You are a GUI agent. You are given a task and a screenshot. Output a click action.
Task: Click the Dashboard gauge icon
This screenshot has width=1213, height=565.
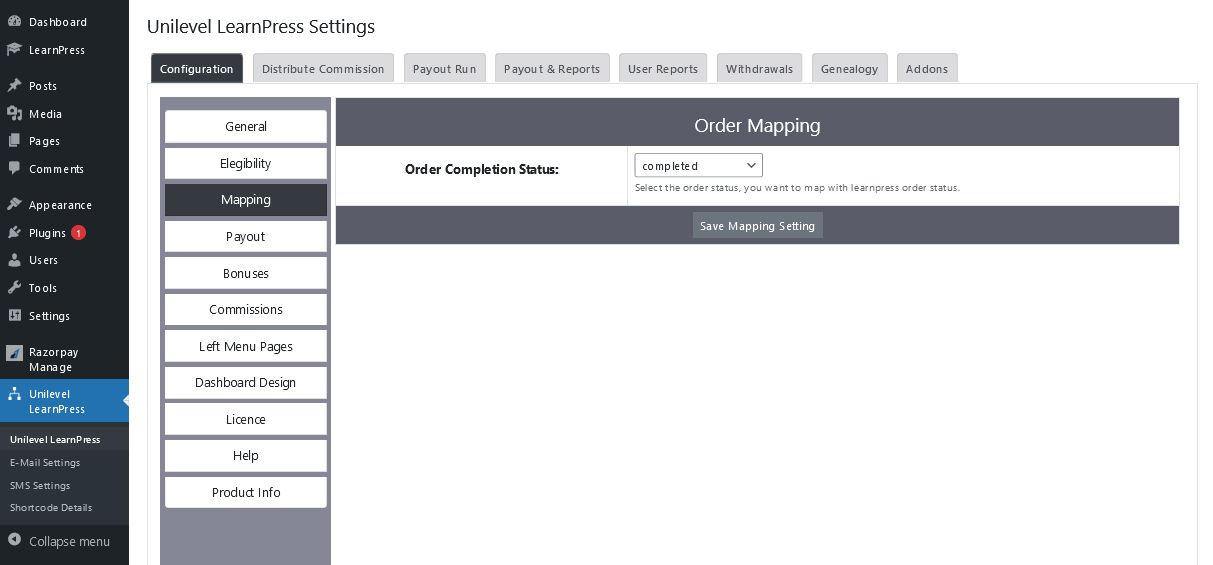14,22
